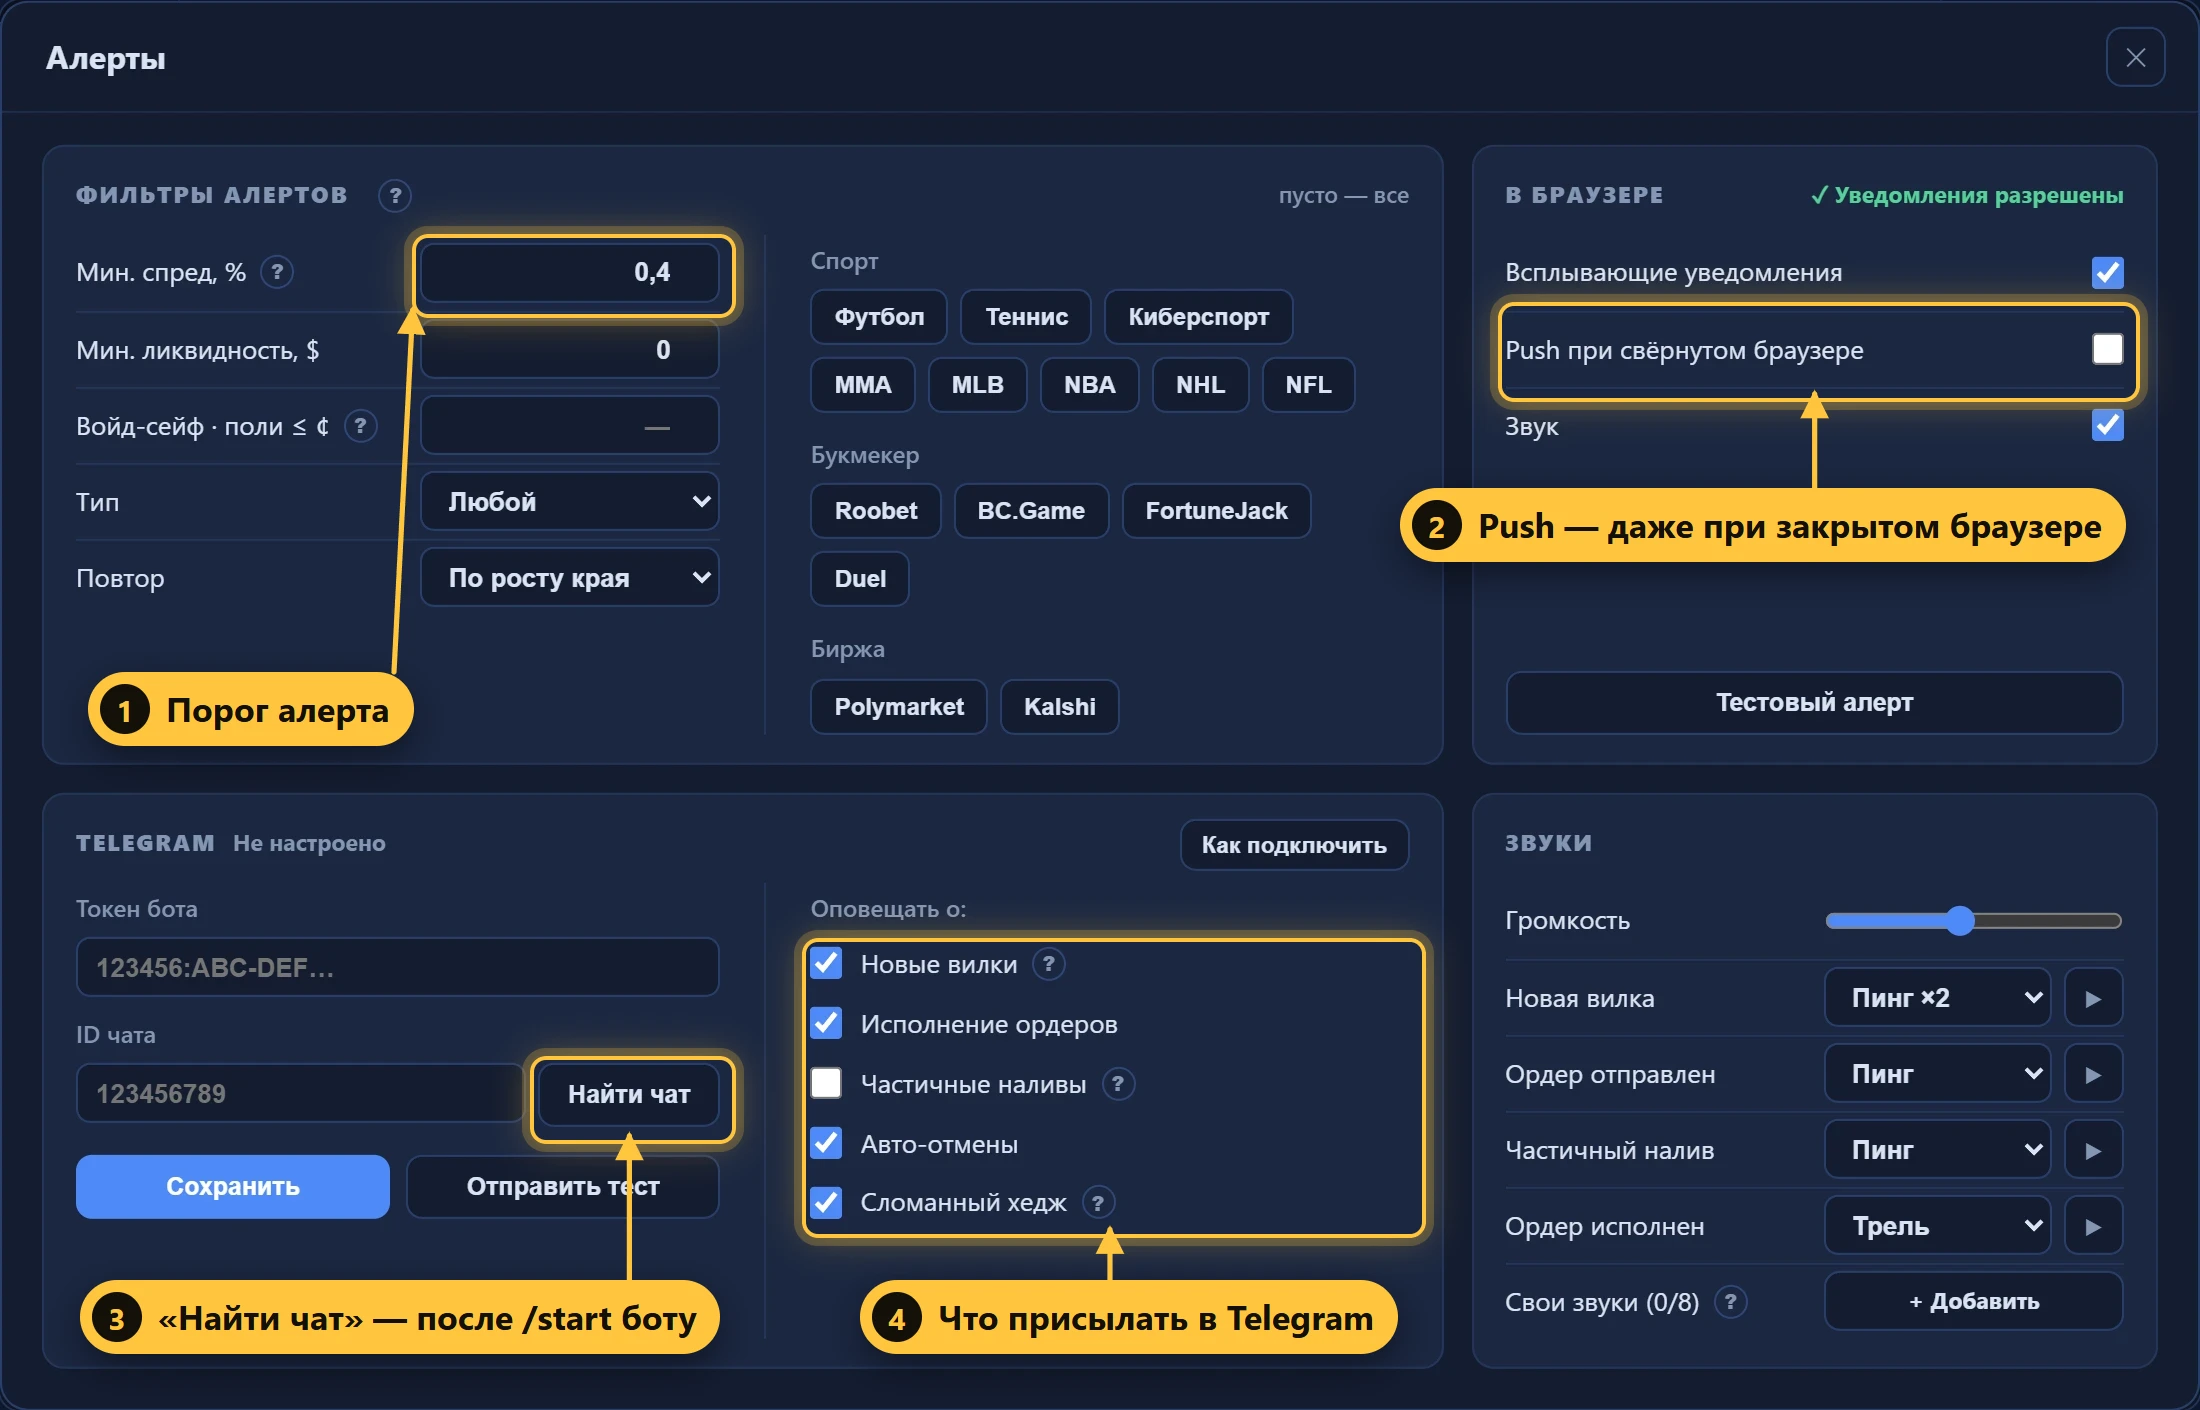This screenshot has height=1410, width=2200.
Task: Open Частичный налив sound dropdown
Action: pos(1937,1150)
